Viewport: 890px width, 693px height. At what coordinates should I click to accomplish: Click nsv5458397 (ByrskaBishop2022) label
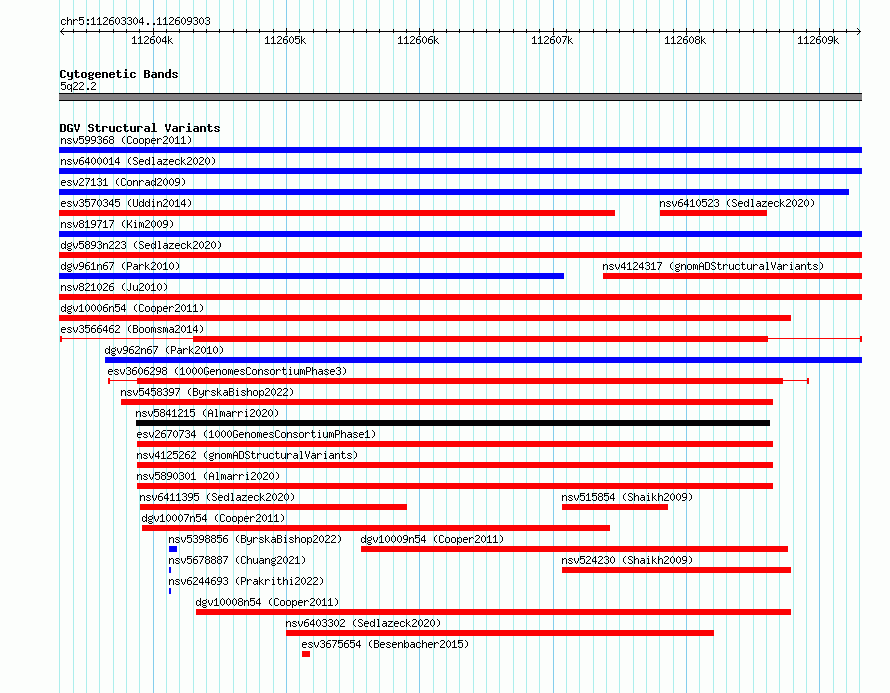tap(207, 392)
